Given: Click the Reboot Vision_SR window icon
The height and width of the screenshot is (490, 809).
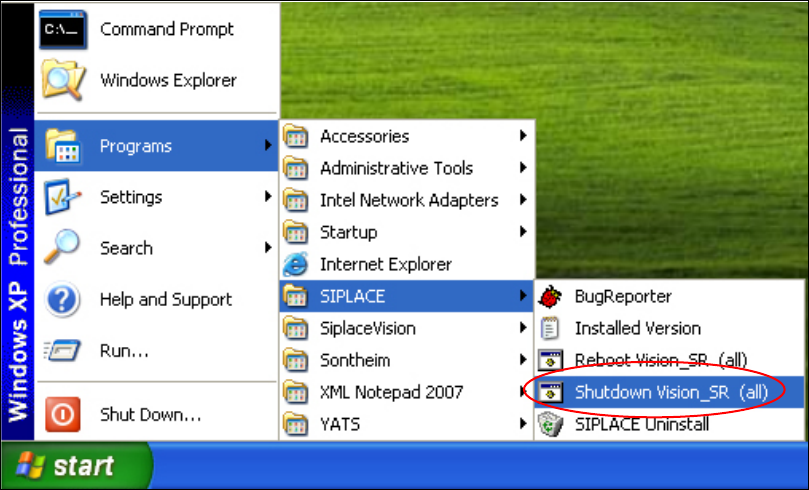Looking at the screenshot, I should pyautogui.click(x=550, y=360).
